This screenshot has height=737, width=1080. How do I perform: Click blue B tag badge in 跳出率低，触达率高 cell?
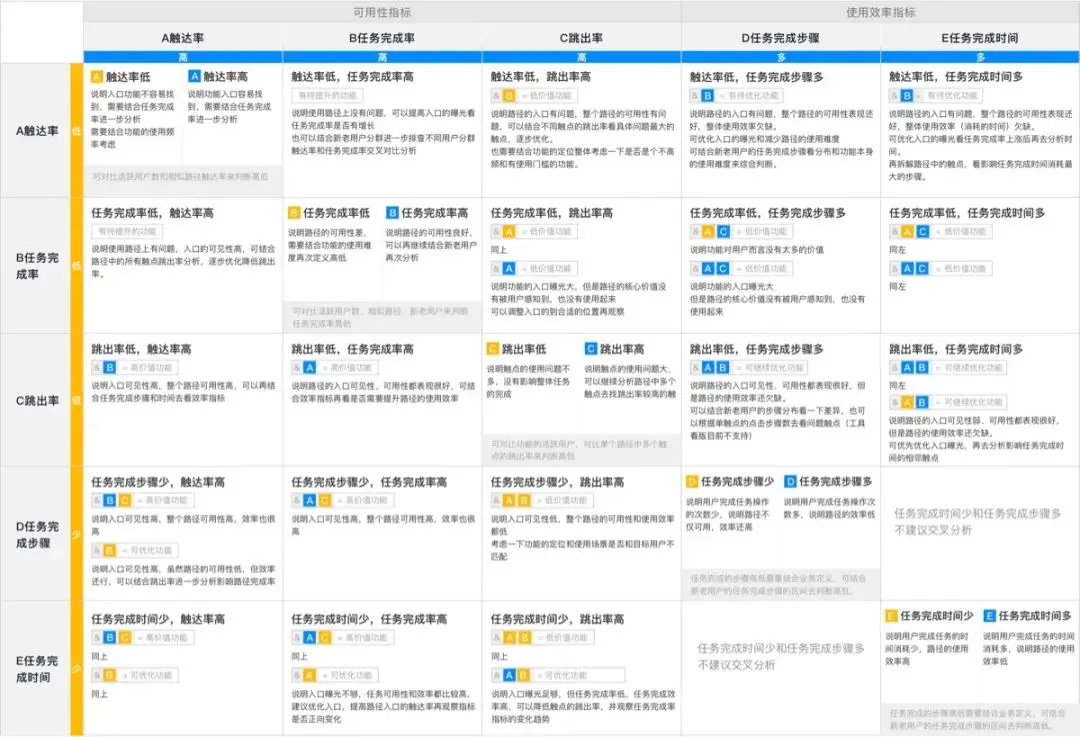pyautogui.click(x=110, y=368)
